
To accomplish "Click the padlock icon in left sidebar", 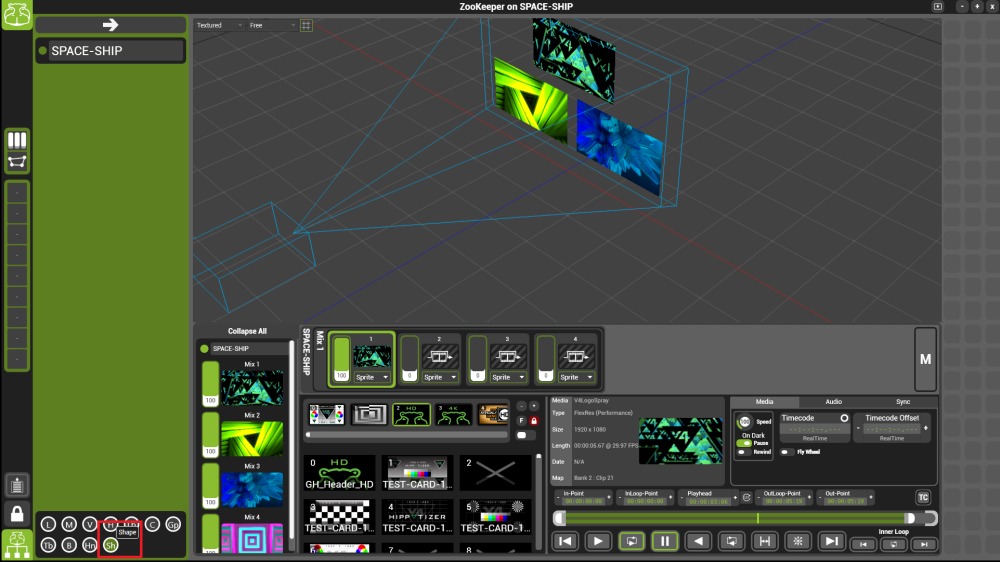I will tap(17, 514).
